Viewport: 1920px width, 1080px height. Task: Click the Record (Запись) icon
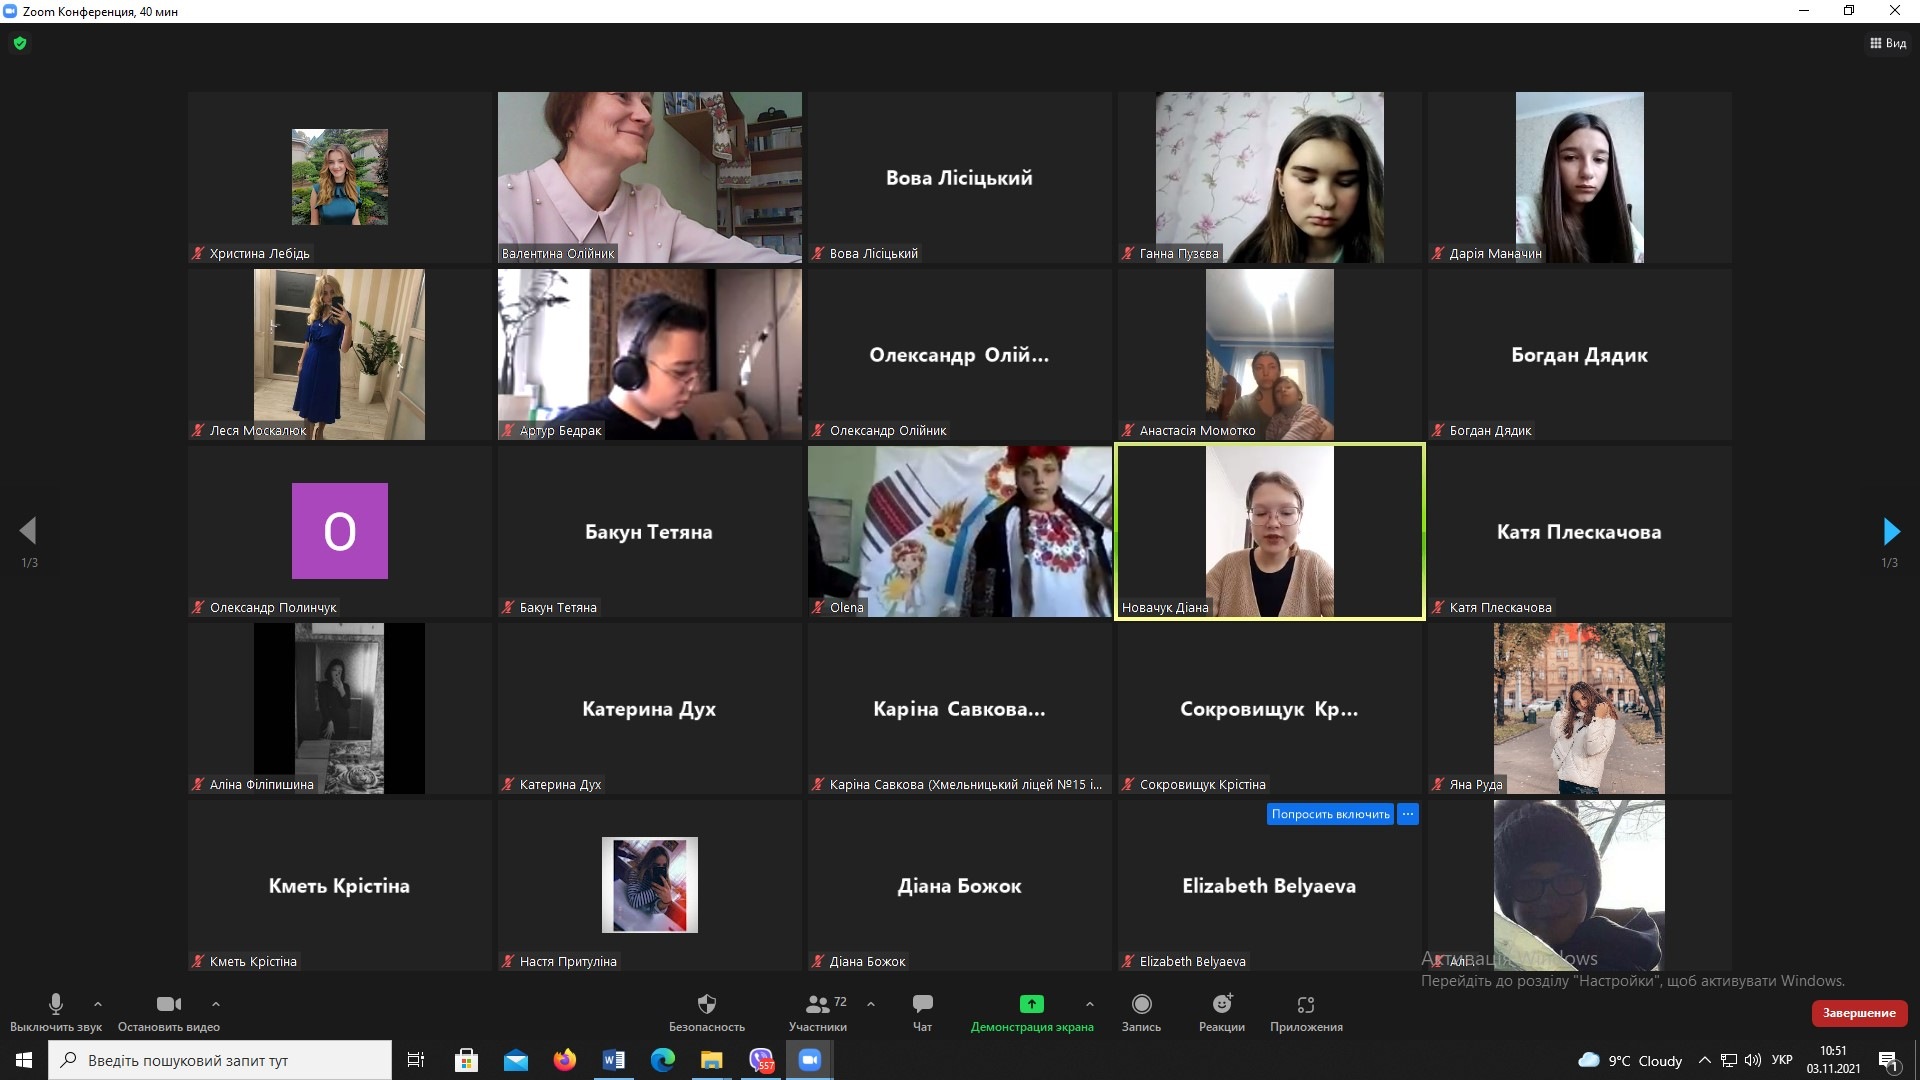pos(1141,1004)
